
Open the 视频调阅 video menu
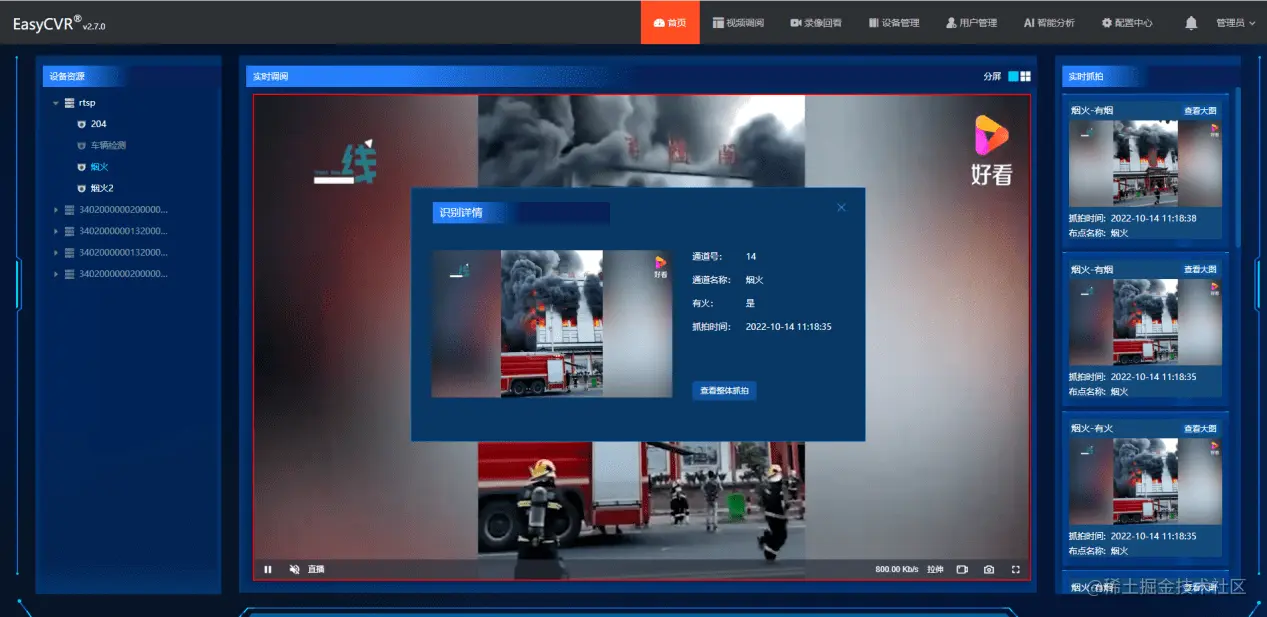pyautogui.click(x=738, y=22)
